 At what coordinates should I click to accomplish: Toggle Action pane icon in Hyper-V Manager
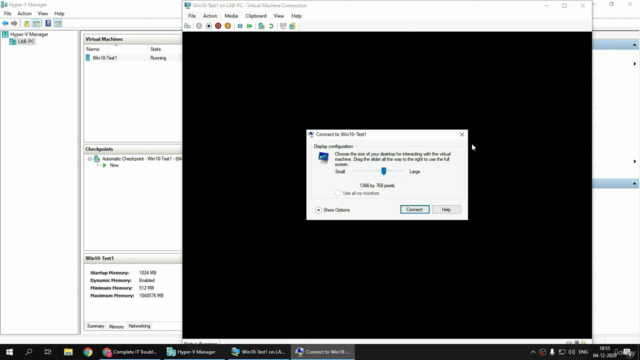click(58, 24)
